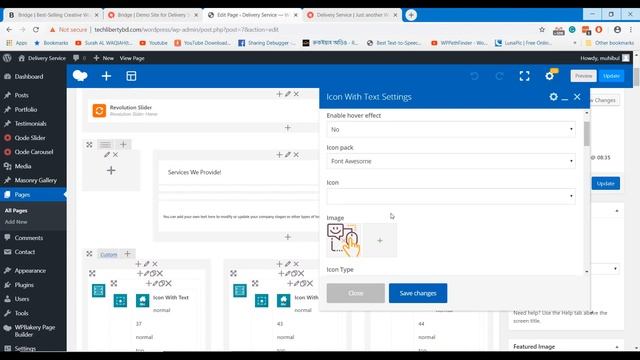Collapse the Featured Image panel arrow

[617, 347]
